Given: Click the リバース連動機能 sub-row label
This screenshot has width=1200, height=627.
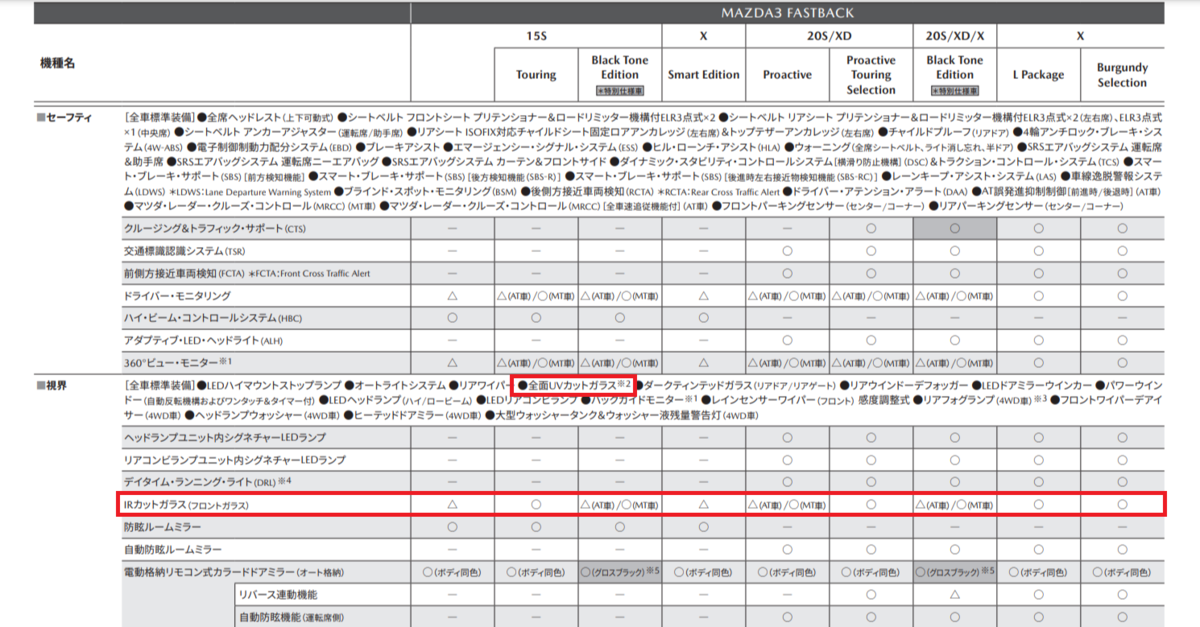Looking at the screenshot, I should (276, 594).
